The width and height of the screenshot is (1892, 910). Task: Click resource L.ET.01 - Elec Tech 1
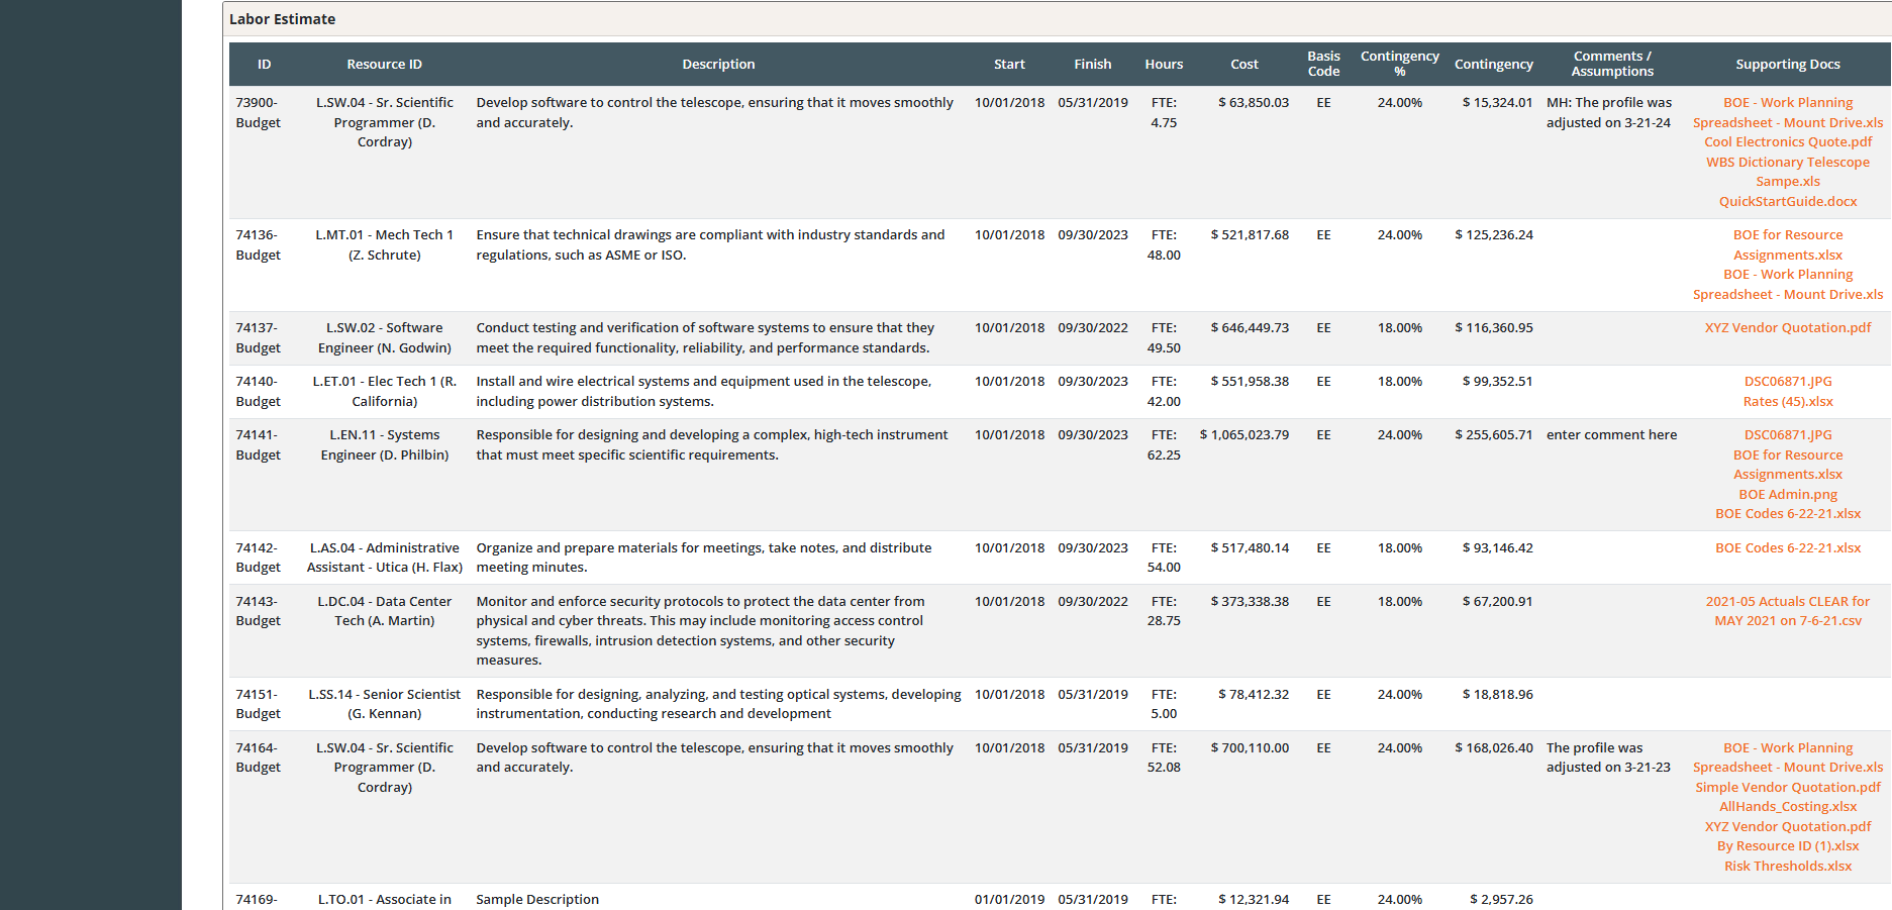384,391
